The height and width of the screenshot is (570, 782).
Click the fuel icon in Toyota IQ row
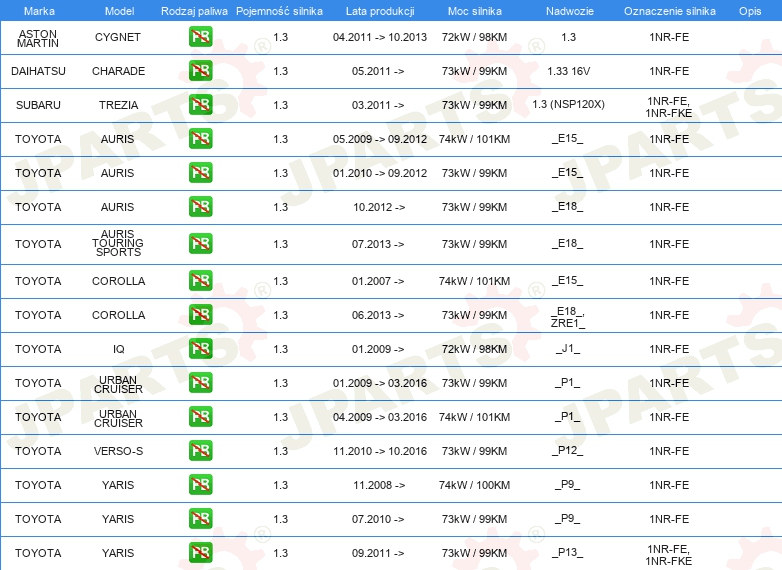pos(200,349)
